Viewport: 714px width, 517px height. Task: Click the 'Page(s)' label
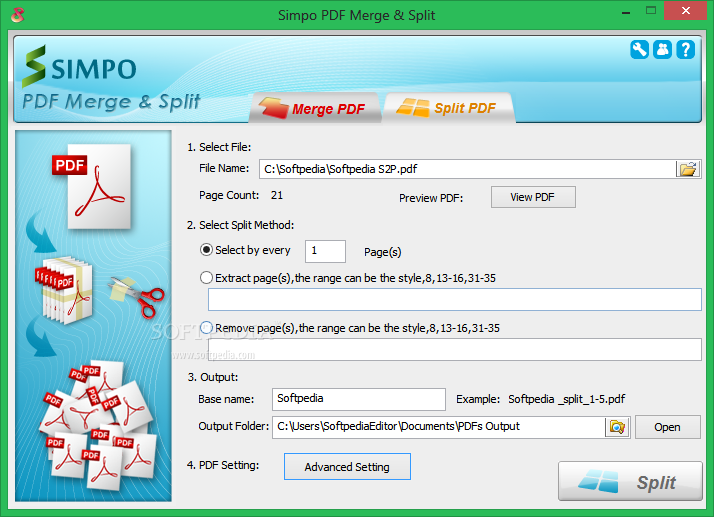382,252
